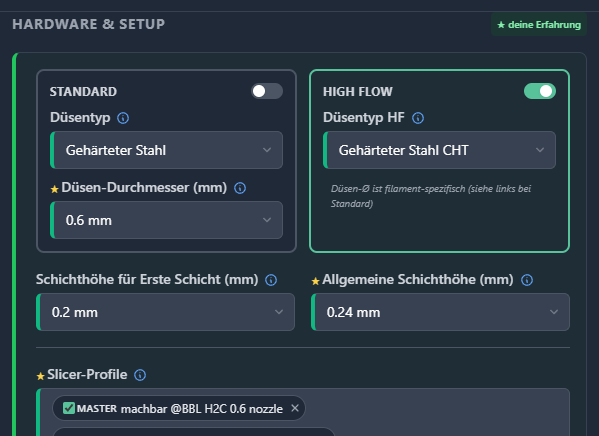Click the Slicer-Profile info icon
The image size is (599, 436).
pyautogui.click(x=140, y=375)
